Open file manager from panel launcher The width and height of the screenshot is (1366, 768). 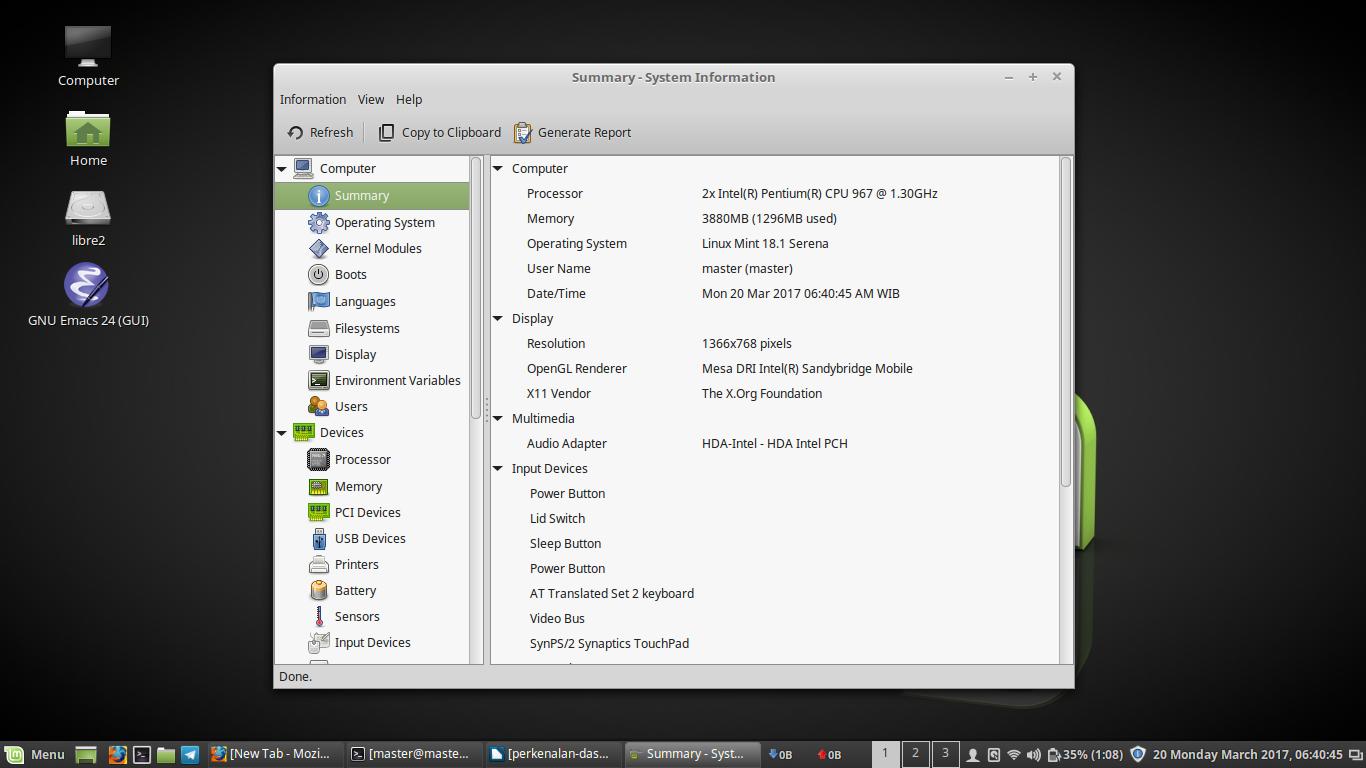(166, 754)
